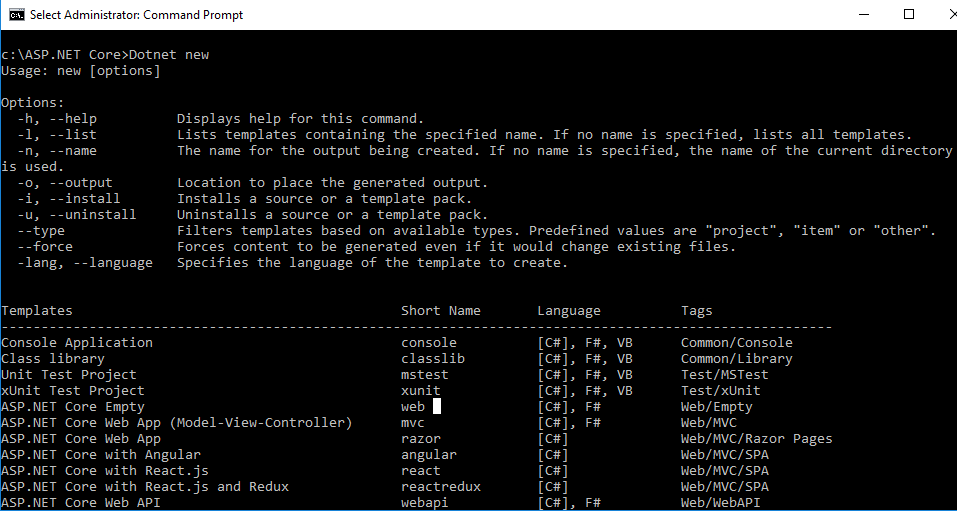Viewport: 957px width, 511px height.
Task: Click the 'Class library' template name
Action: point(52,358)
